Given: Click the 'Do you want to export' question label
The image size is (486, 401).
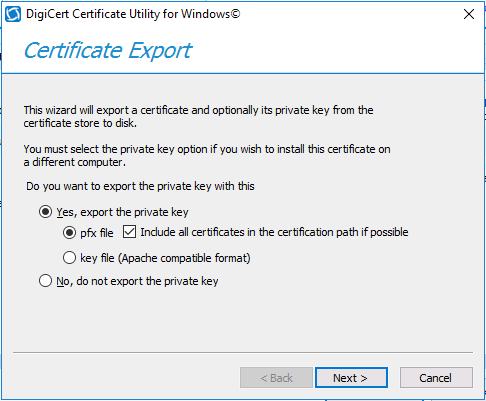Looking at the screenshot, I should tap(140, 186).
